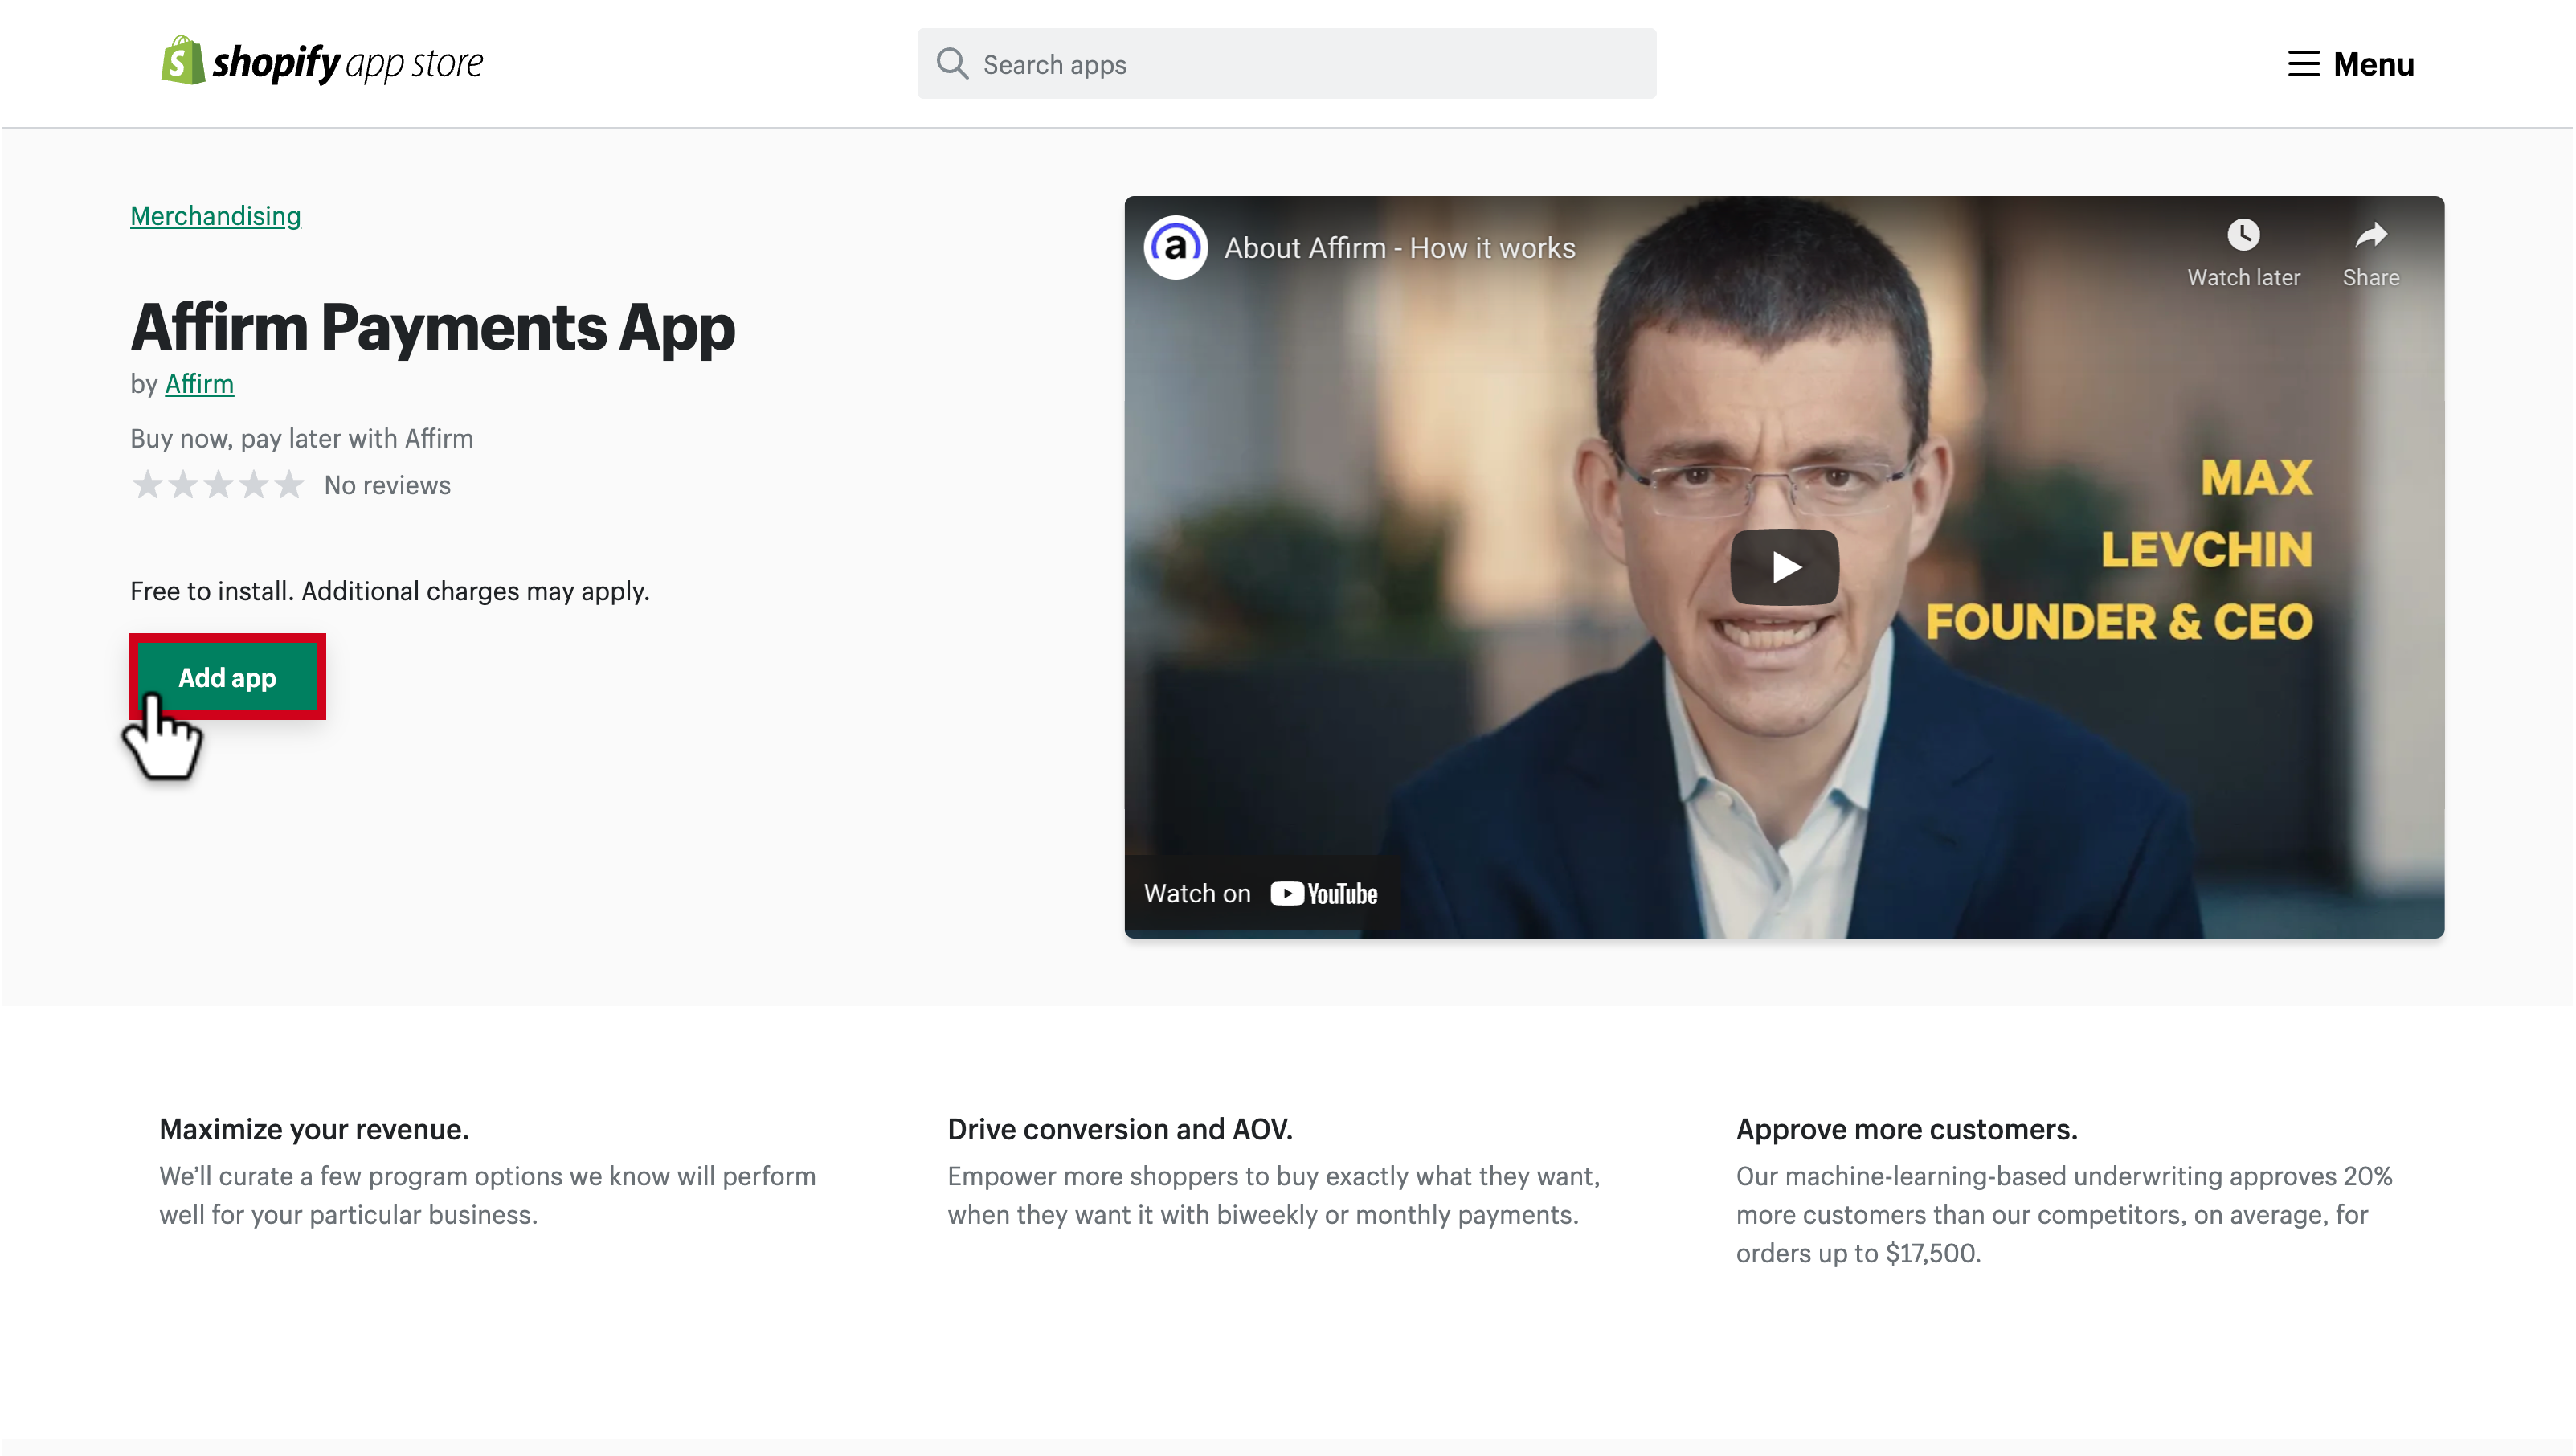Screen dimensions: 2576x1456
Task: Open the Affirm developer link
Action: (x=198, y=384)
